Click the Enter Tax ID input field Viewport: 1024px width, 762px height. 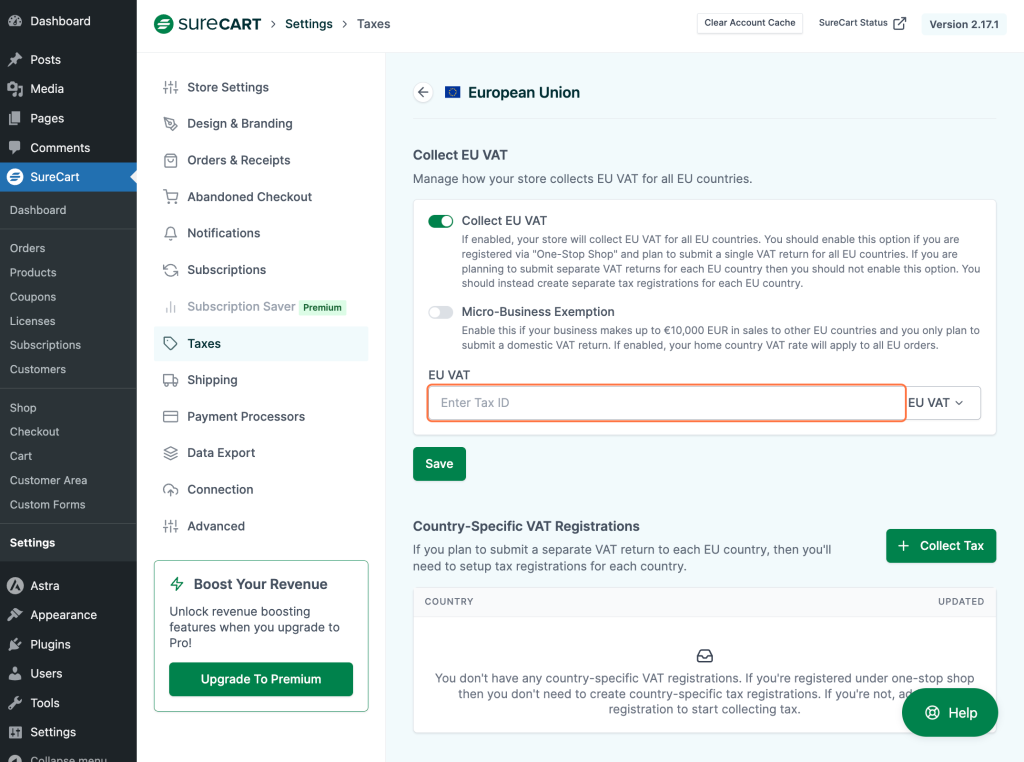click(x=666, y=403)
